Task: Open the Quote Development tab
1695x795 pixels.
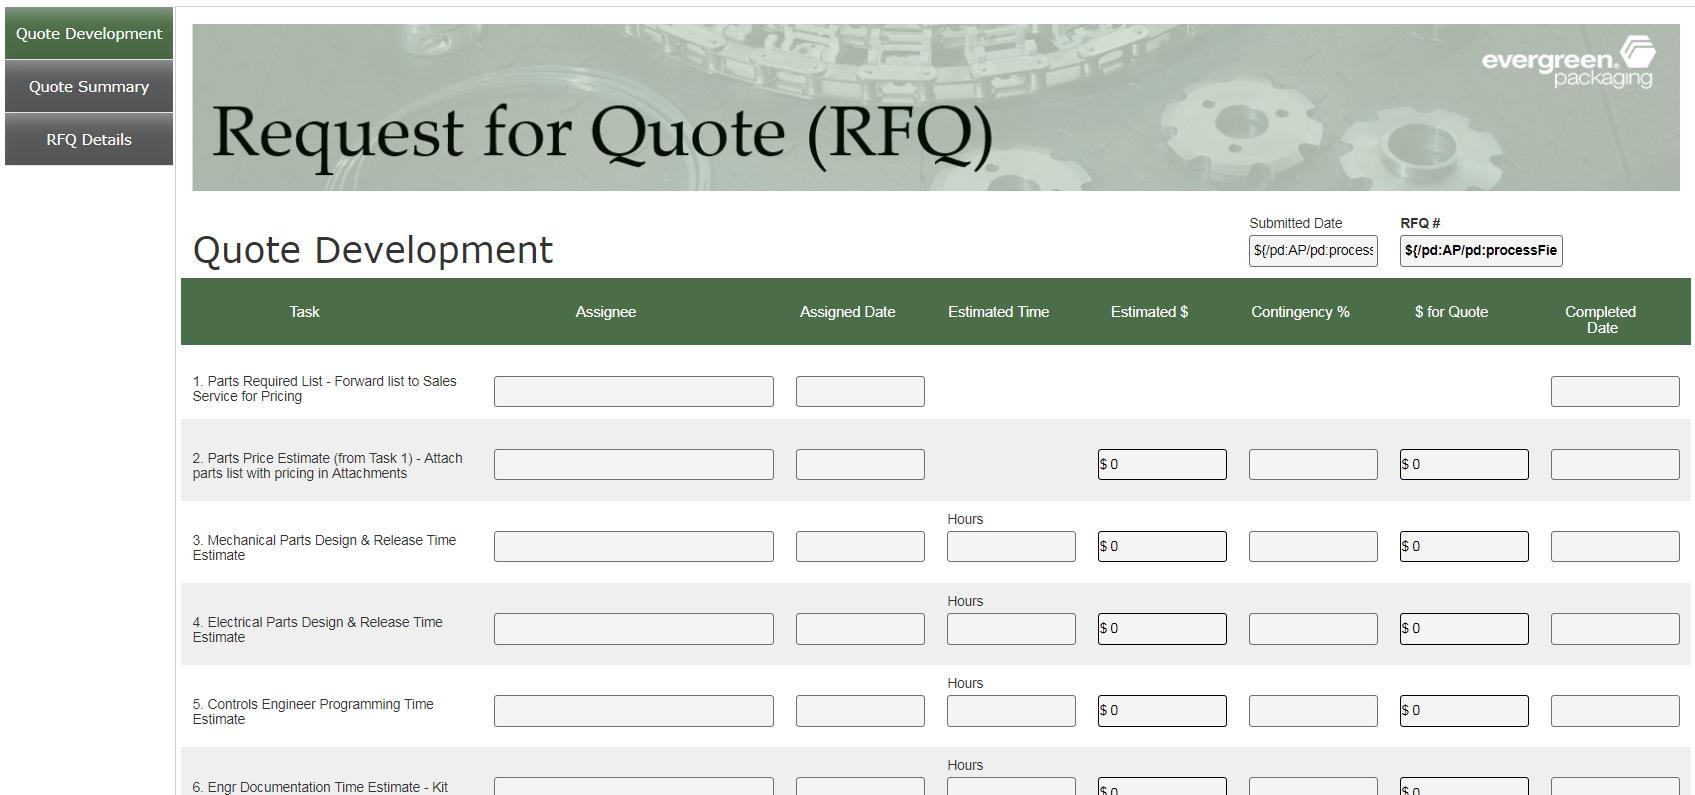Action: click(x=89, y=34)
